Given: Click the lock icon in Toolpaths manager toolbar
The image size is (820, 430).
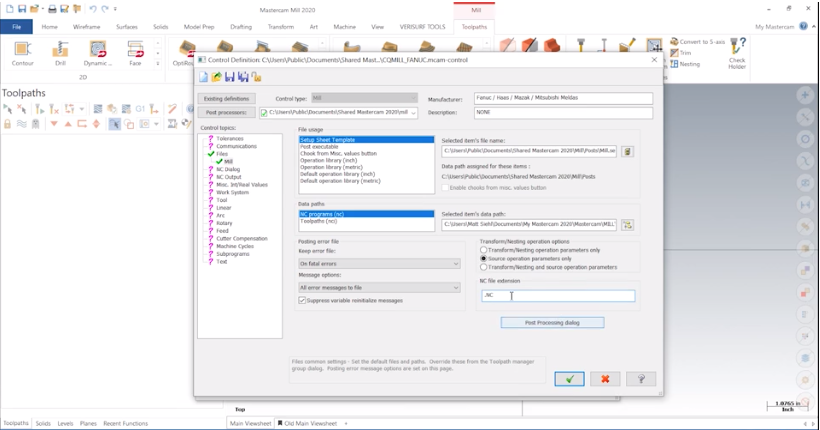Looking at the screenshot, I should click(7, 124).
